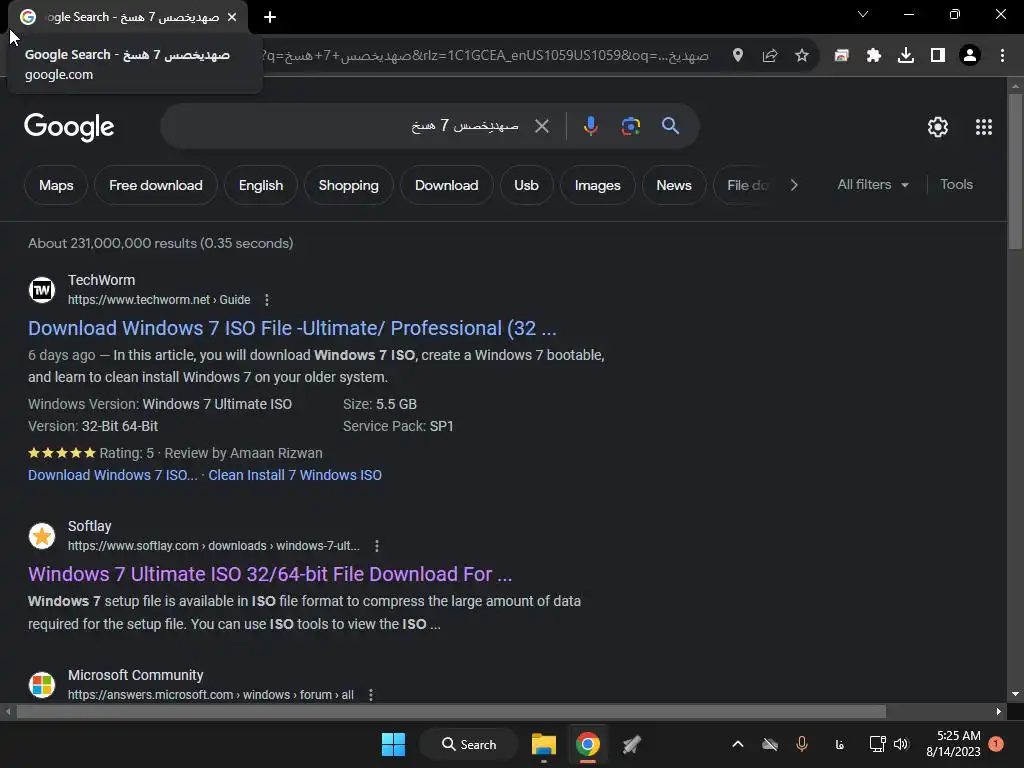Click the TechWorm site favicon

[42, 290]
